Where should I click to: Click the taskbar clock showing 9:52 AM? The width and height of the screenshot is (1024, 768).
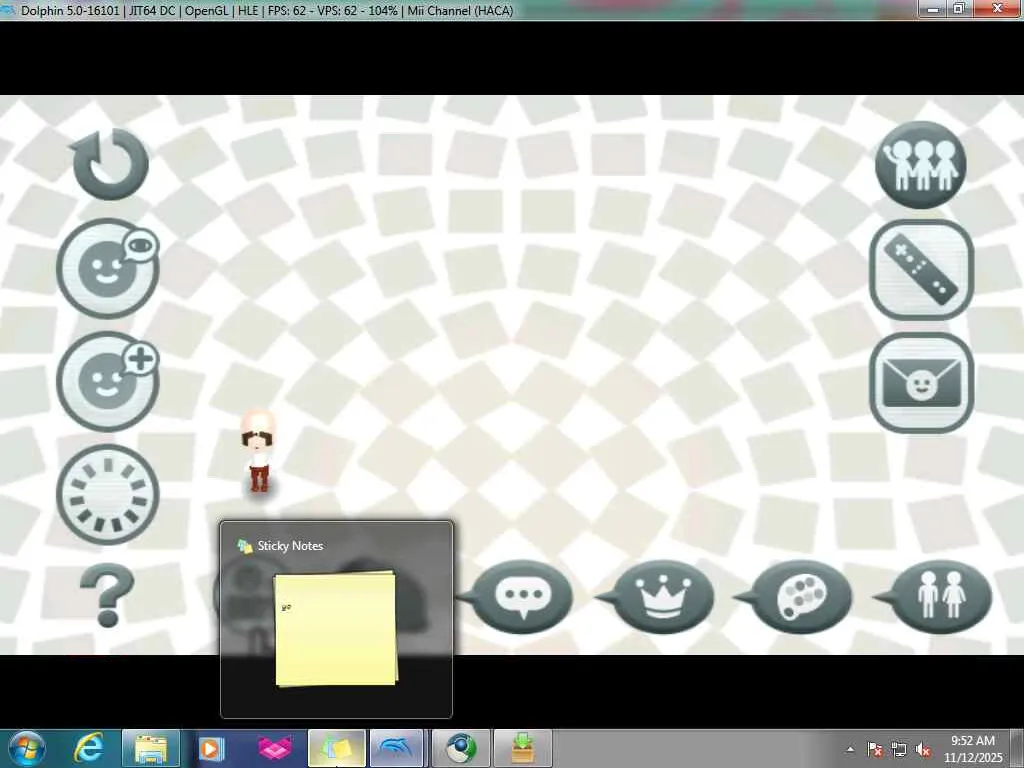(973, 749)
